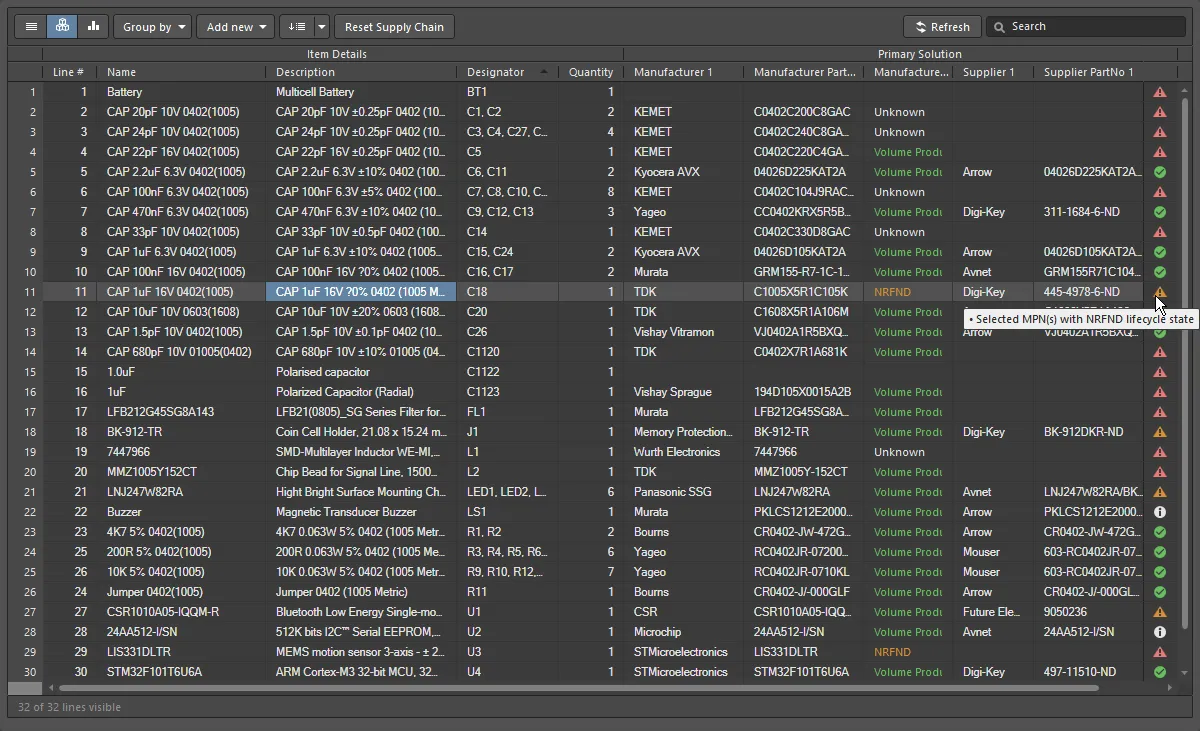Image resolution: width=1200 pixels, height=731 pixels.
Task: Click the warning icon for MMZ1005Y152CT
Action: click(1160, 472)
